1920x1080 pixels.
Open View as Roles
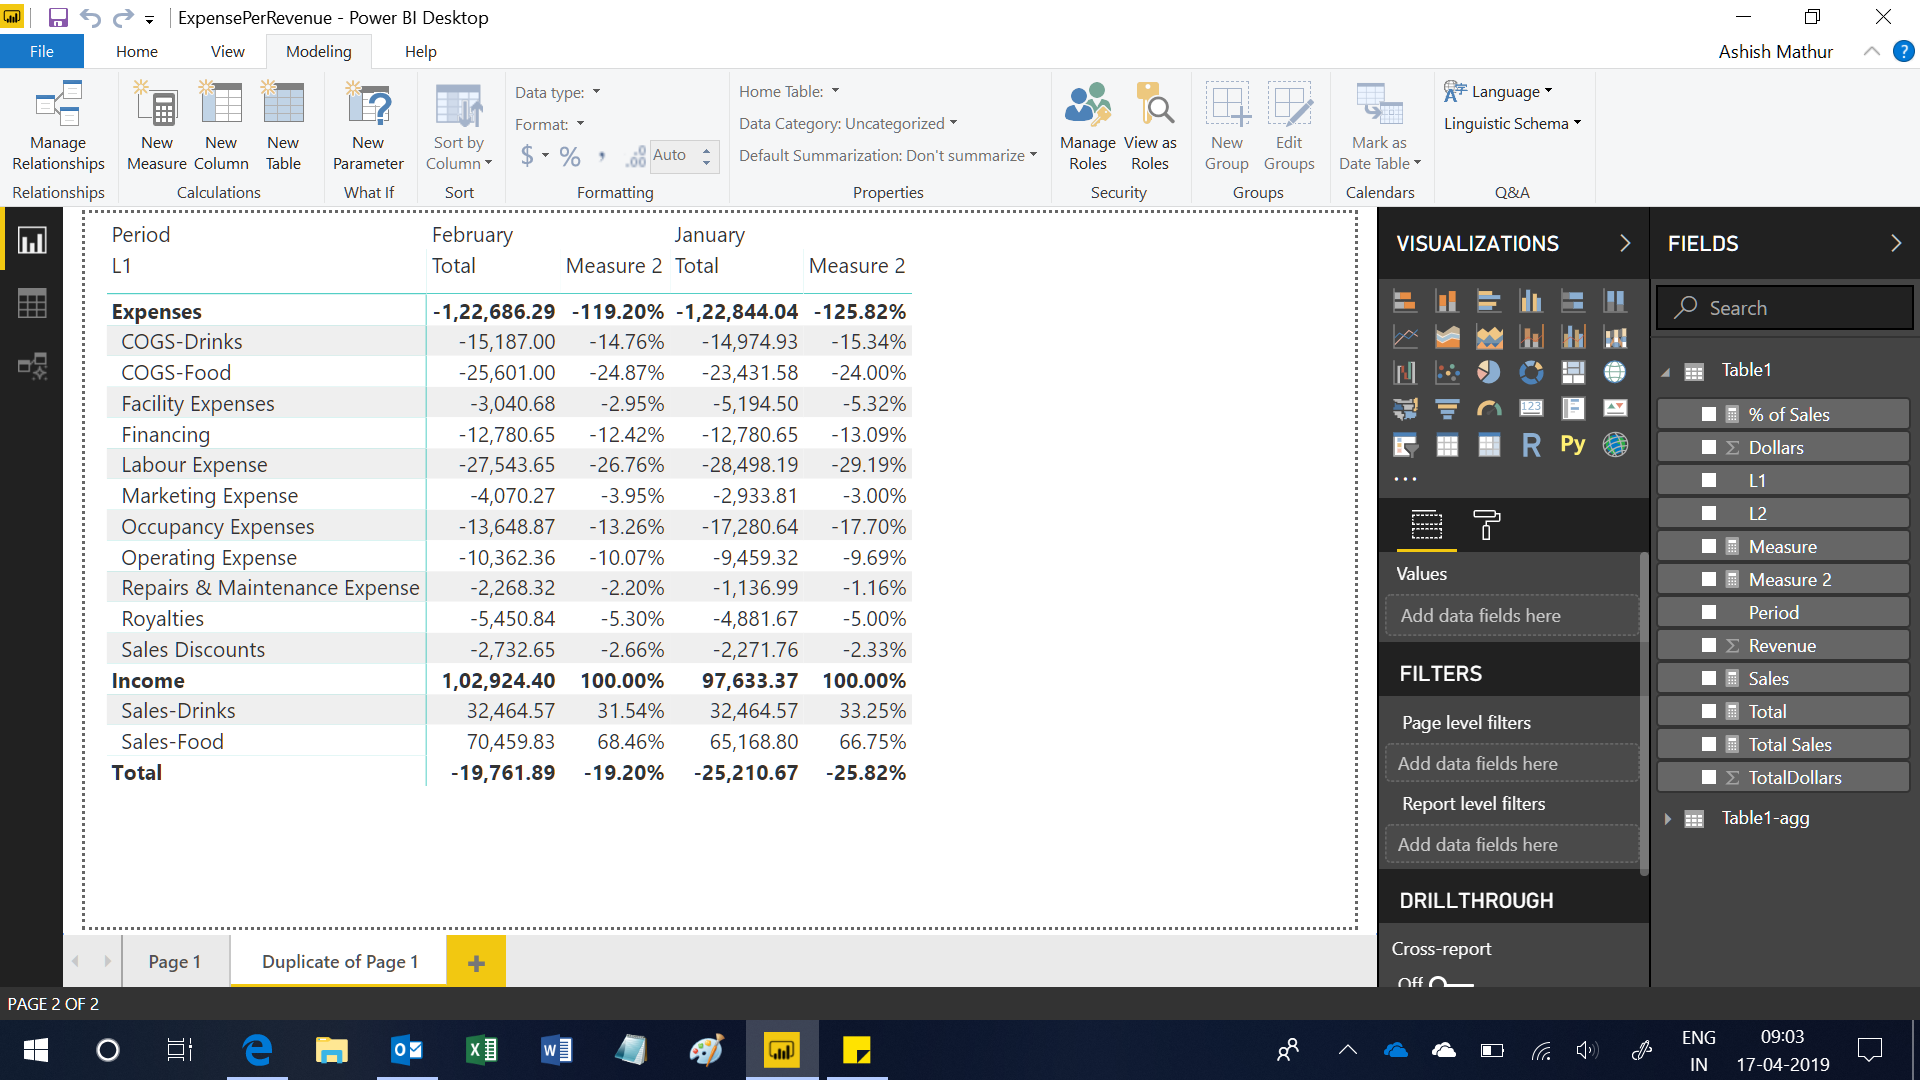(x=1150, y=127)
